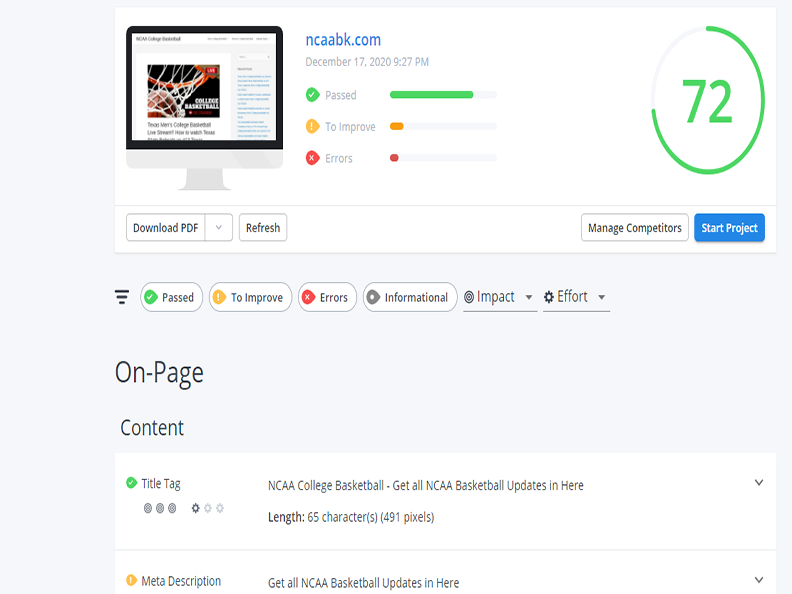Open Manage Competitors
The height and width of the screenshot is (594, 792).
(634, 228)
